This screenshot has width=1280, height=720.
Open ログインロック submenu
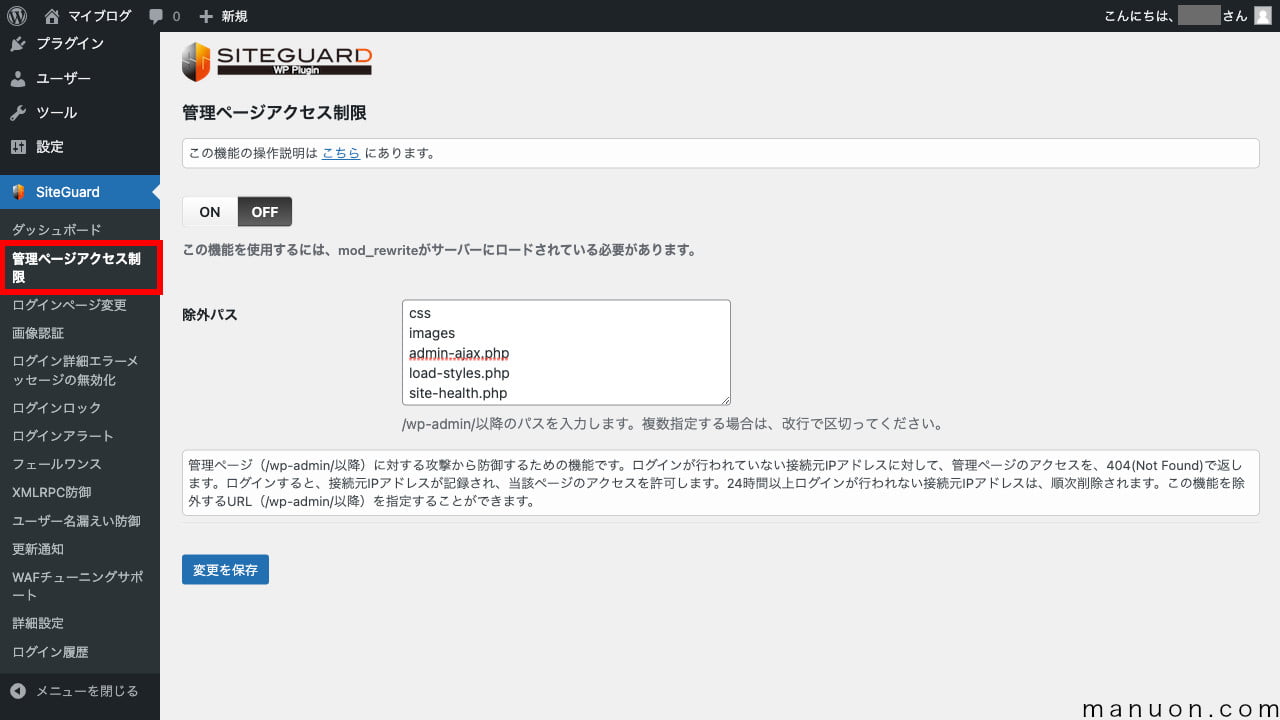coord(56,408)
